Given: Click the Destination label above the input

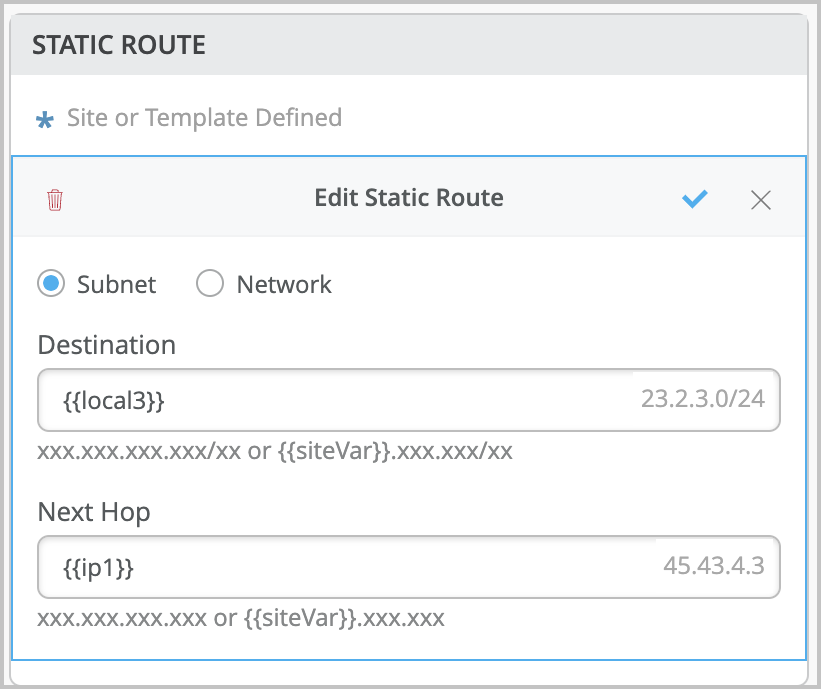Looking at the screenshot, I should click(106, 345).
